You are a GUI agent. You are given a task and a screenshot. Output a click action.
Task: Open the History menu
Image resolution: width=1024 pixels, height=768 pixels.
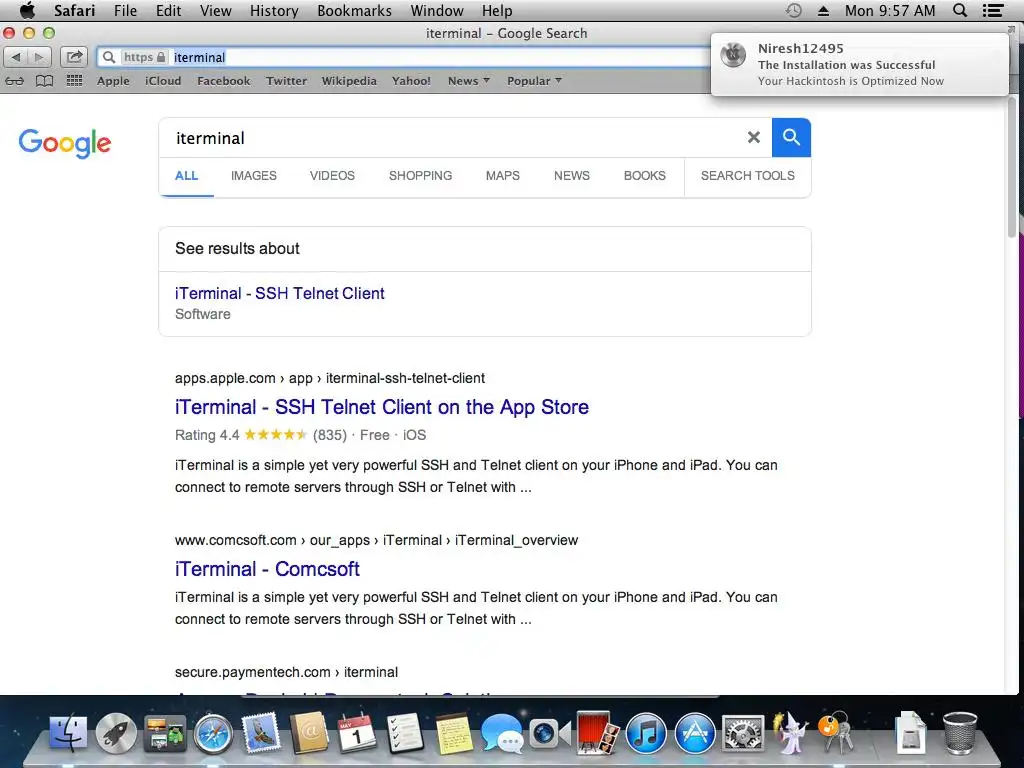coord(274,11)
